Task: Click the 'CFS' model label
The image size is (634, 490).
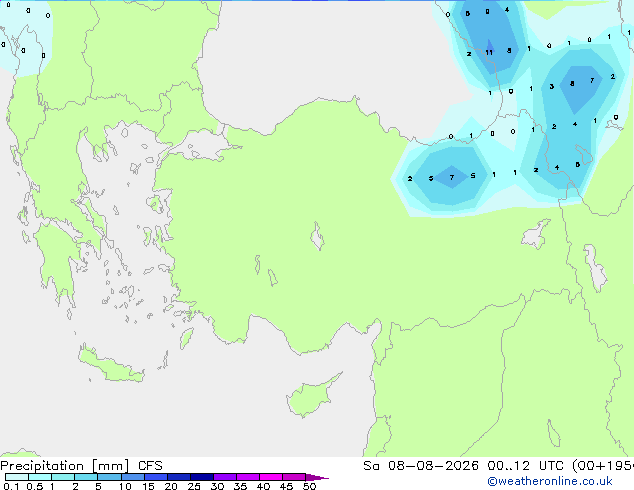Action: pos(150,466)
